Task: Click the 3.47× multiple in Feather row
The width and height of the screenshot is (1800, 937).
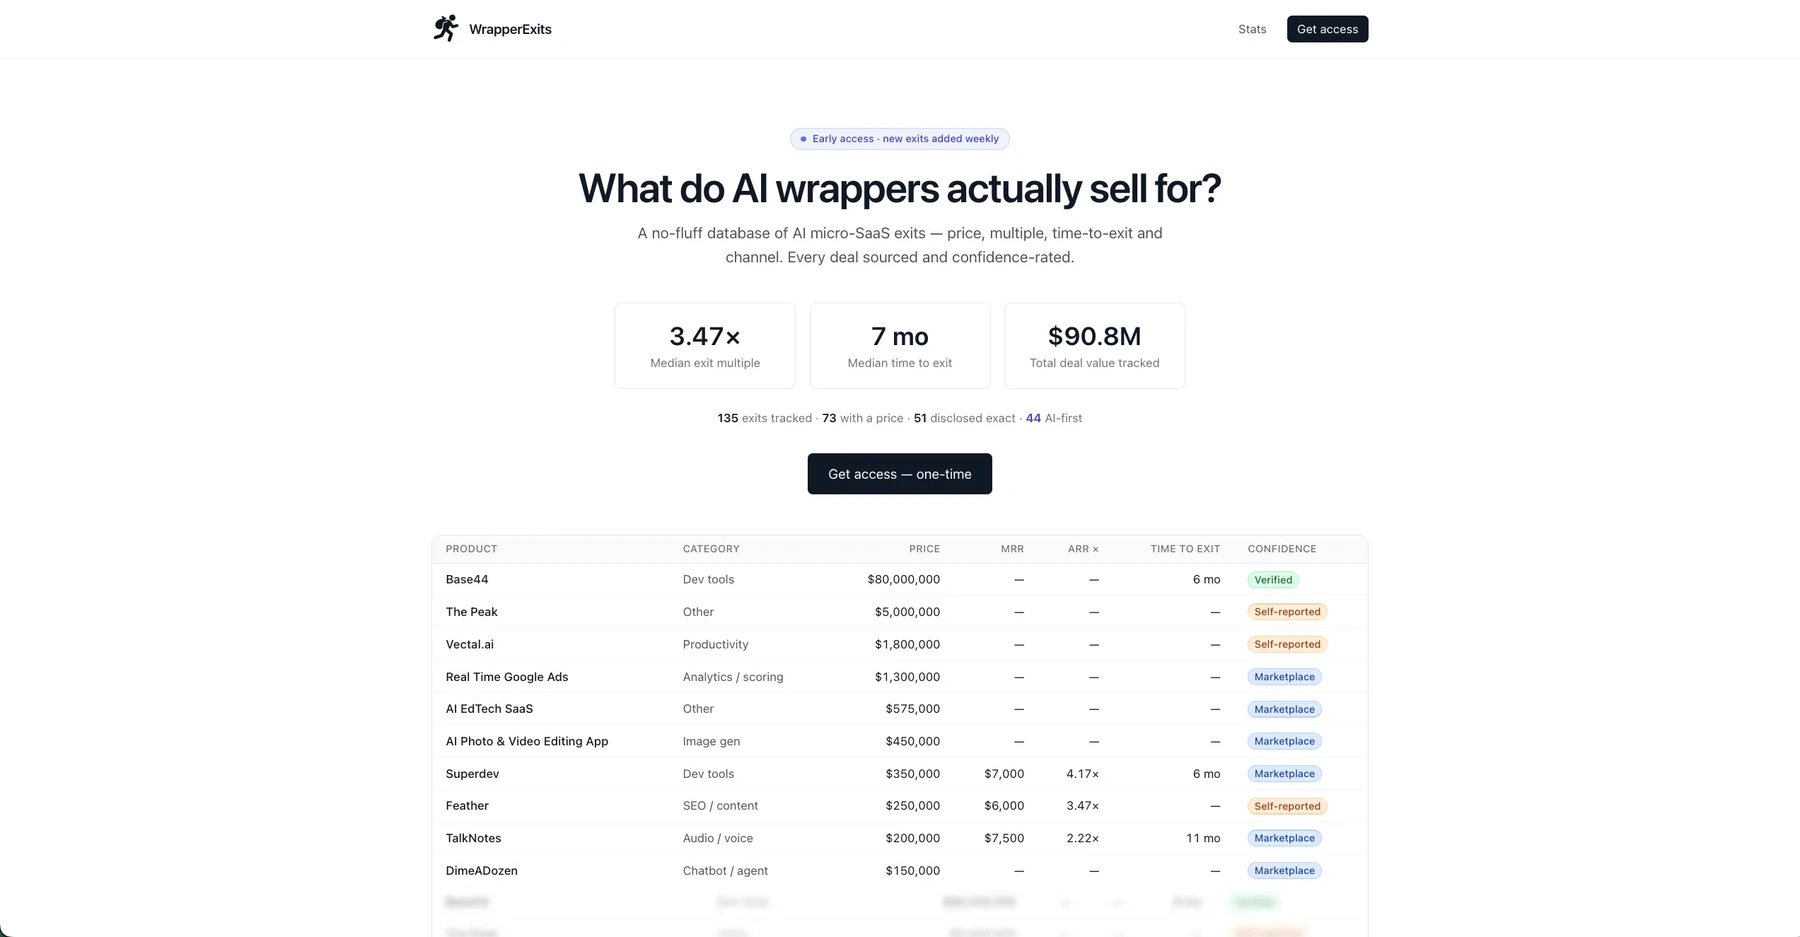Action: point(1083,806)
